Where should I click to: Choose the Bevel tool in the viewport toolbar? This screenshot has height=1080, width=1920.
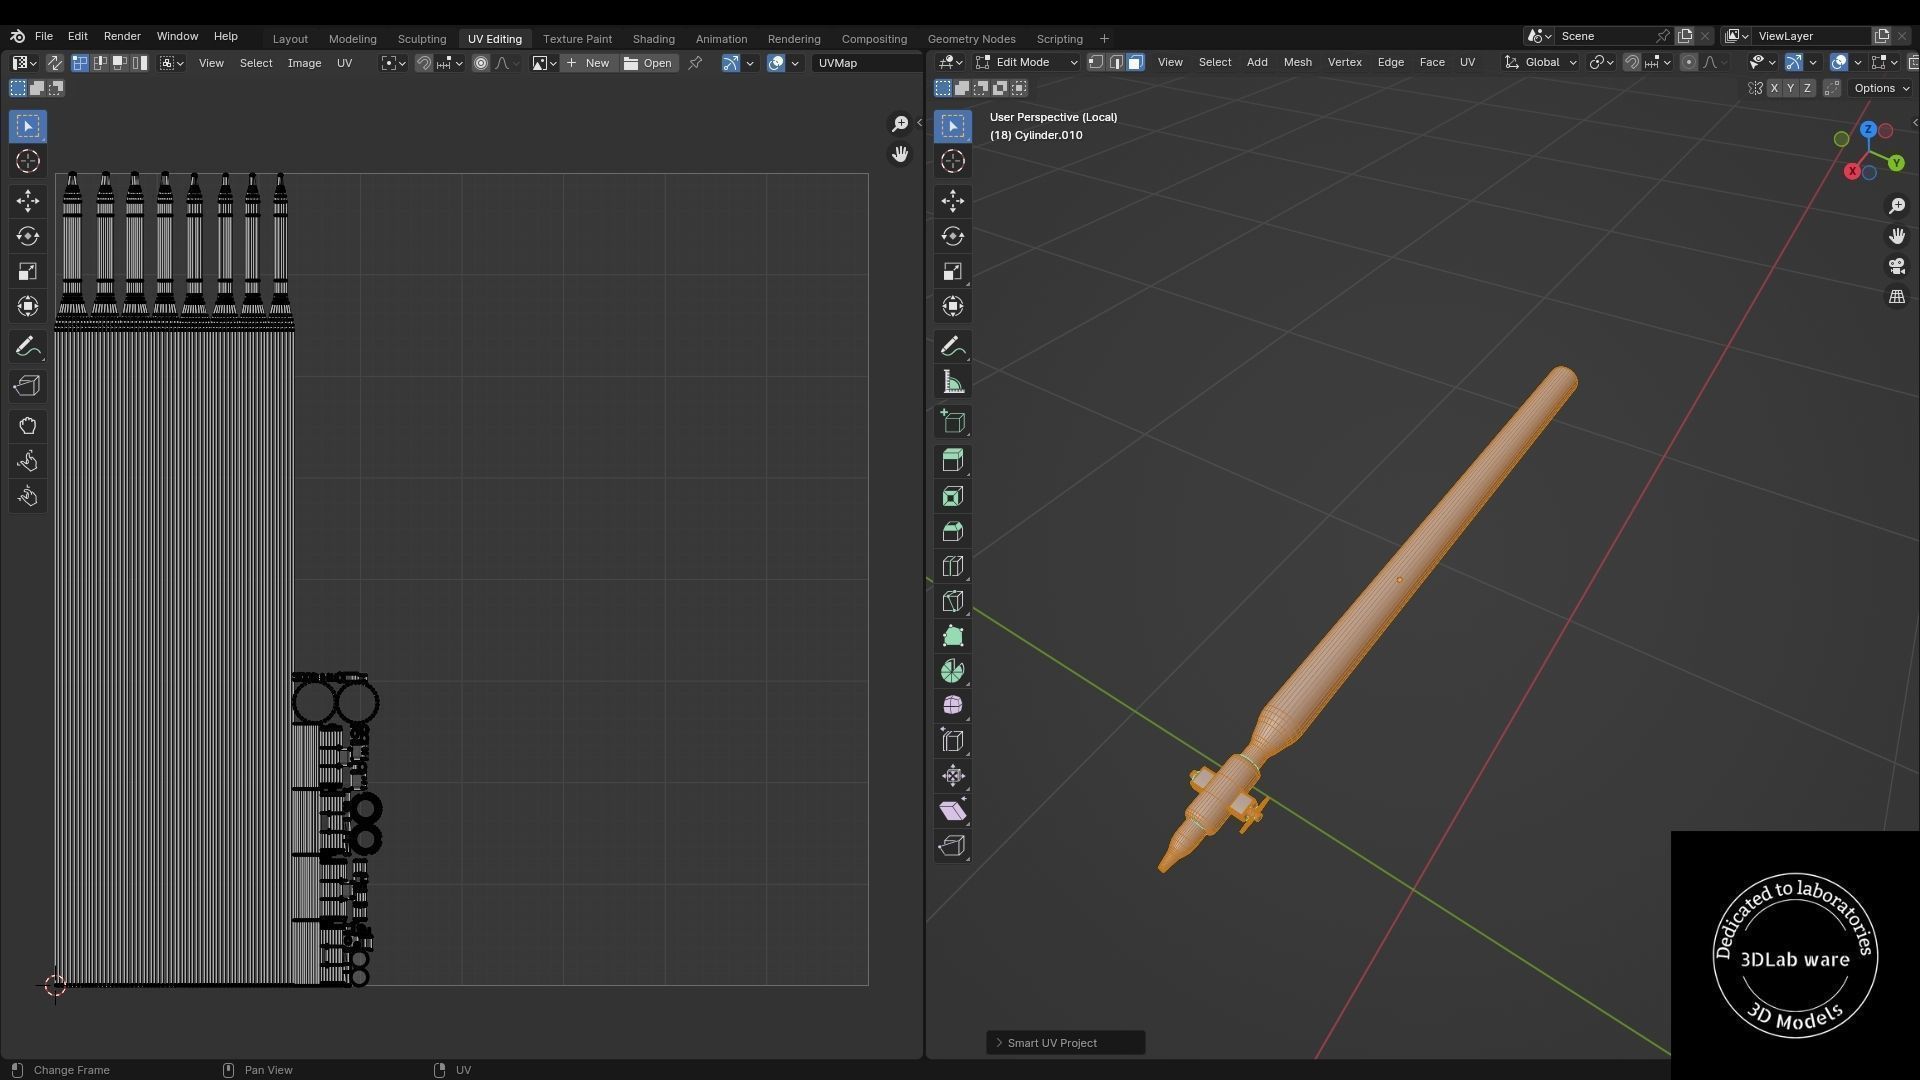(952, 531)
